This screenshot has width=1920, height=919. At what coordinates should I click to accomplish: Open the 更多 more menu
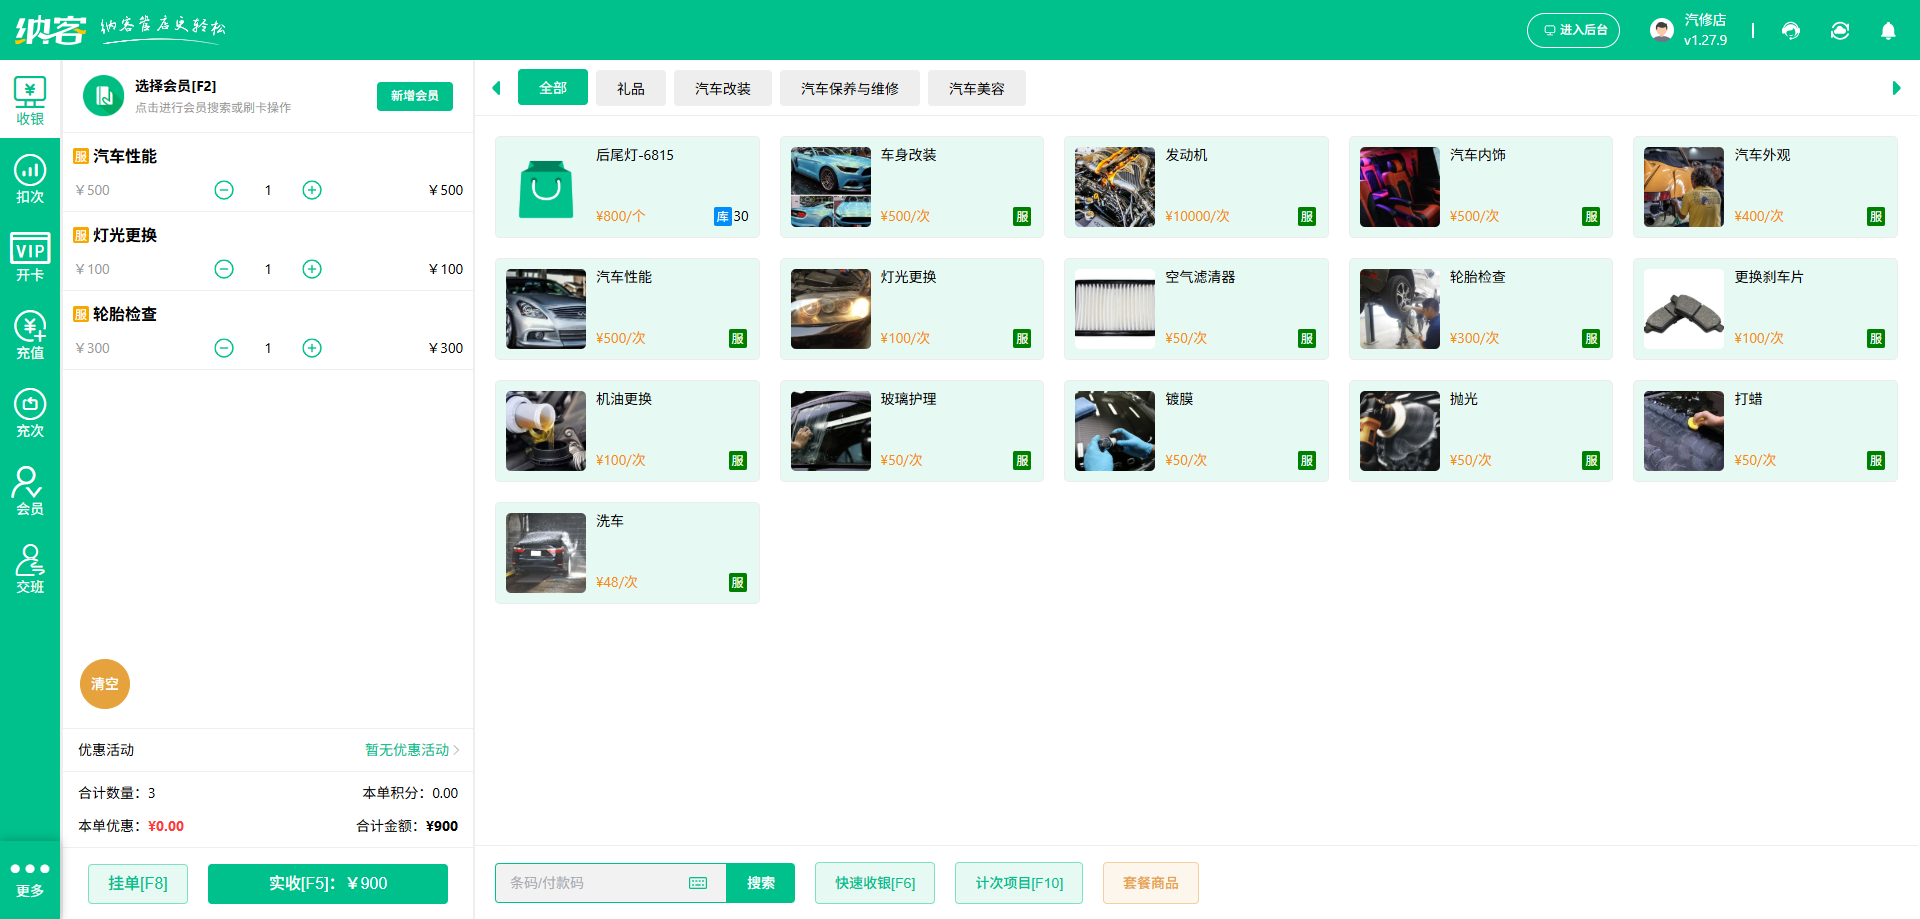[30, 879]
